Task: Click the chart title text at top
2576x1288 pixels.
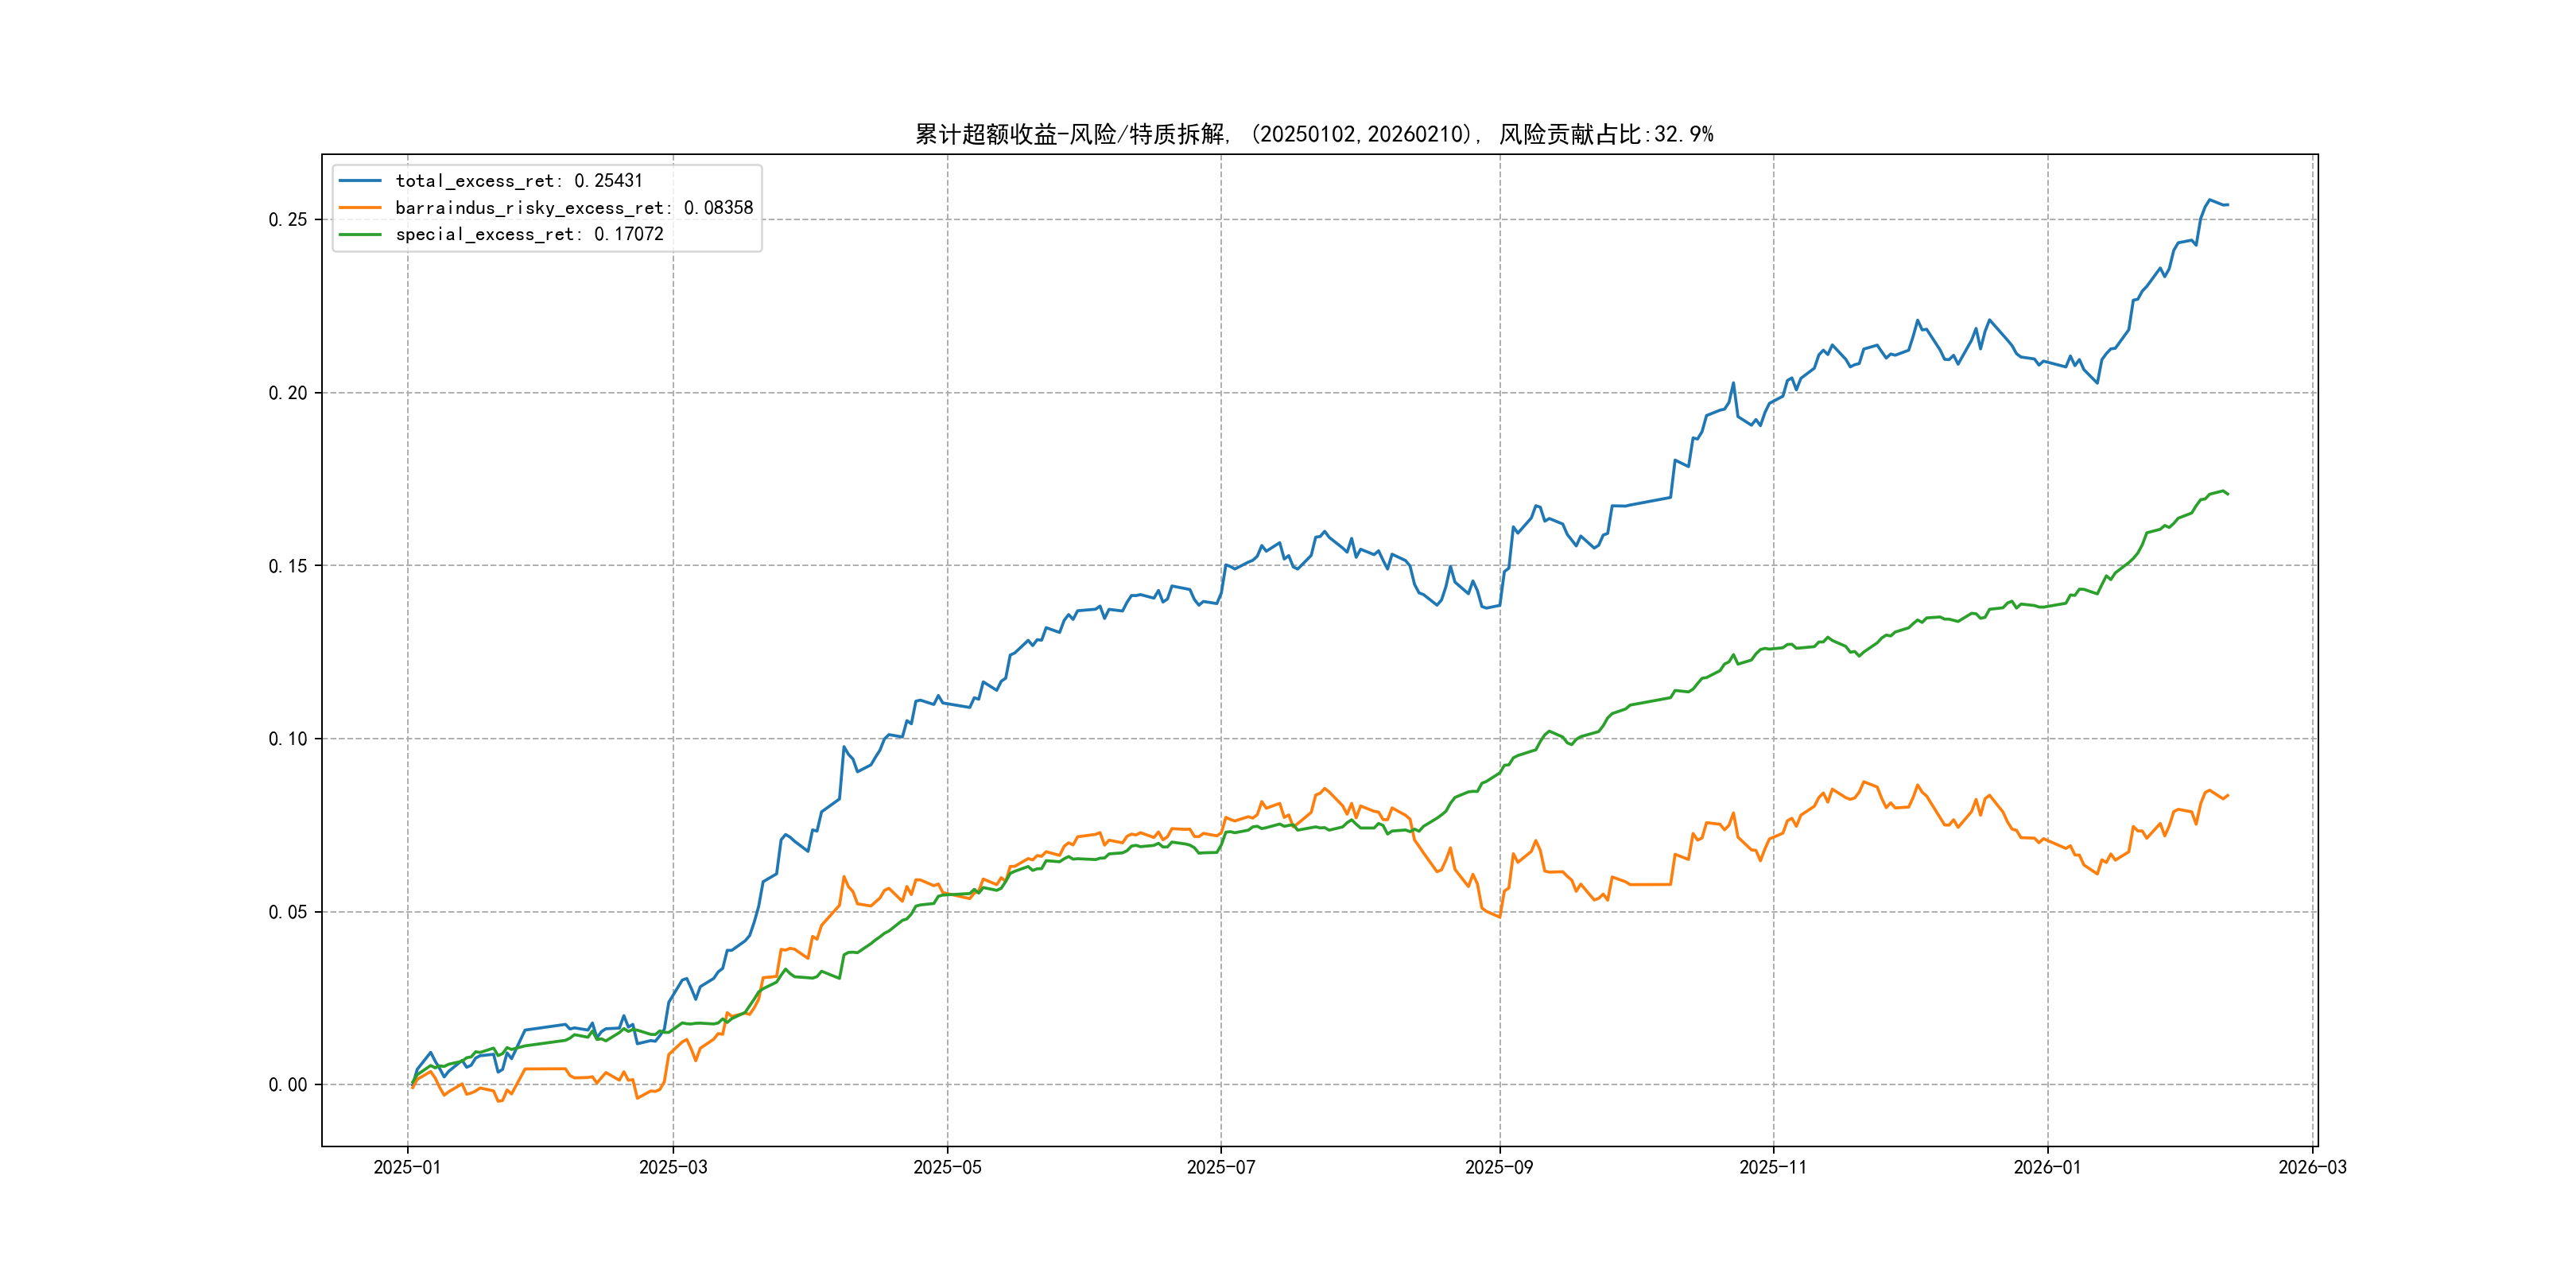Action: pos(1314,134)
